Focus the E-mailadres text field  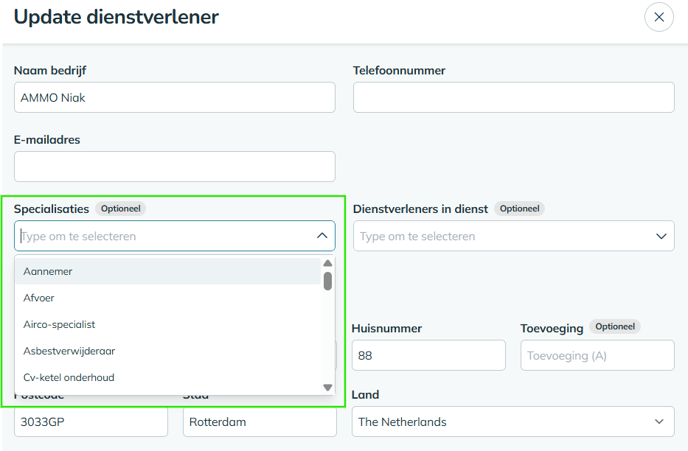click(175, 166)
